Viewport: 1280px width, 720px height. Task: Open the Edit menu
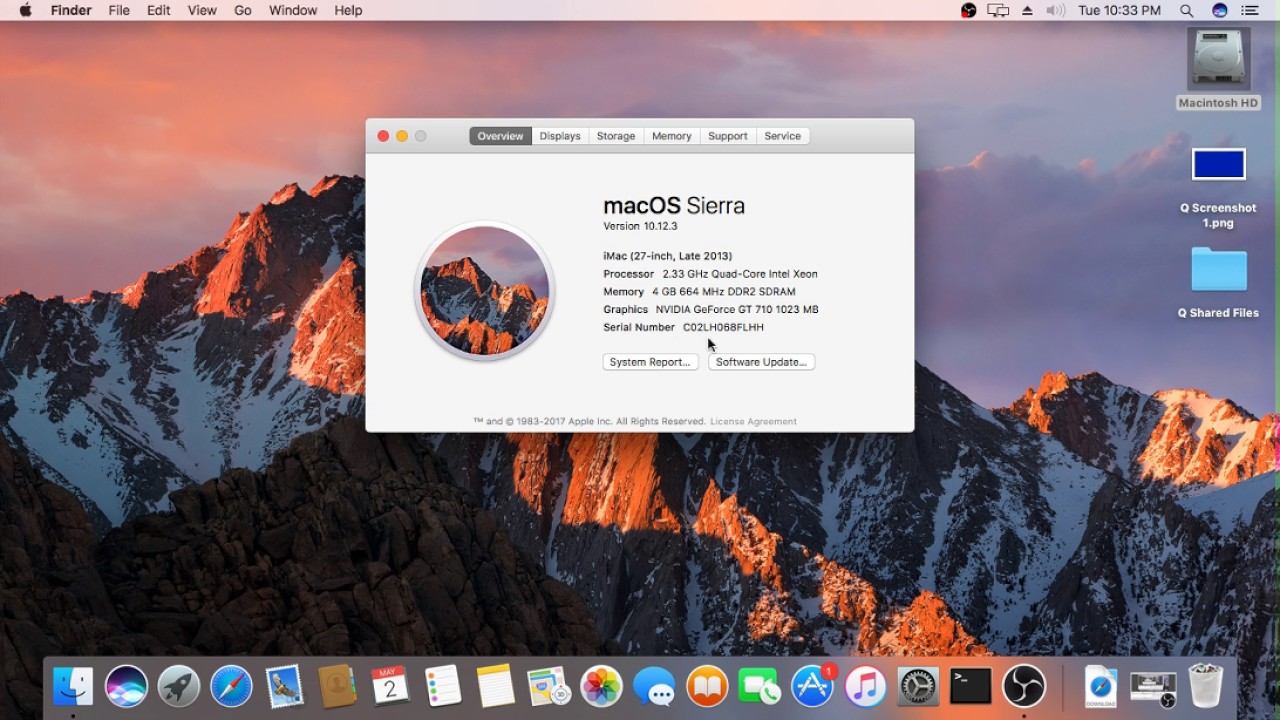158,10
